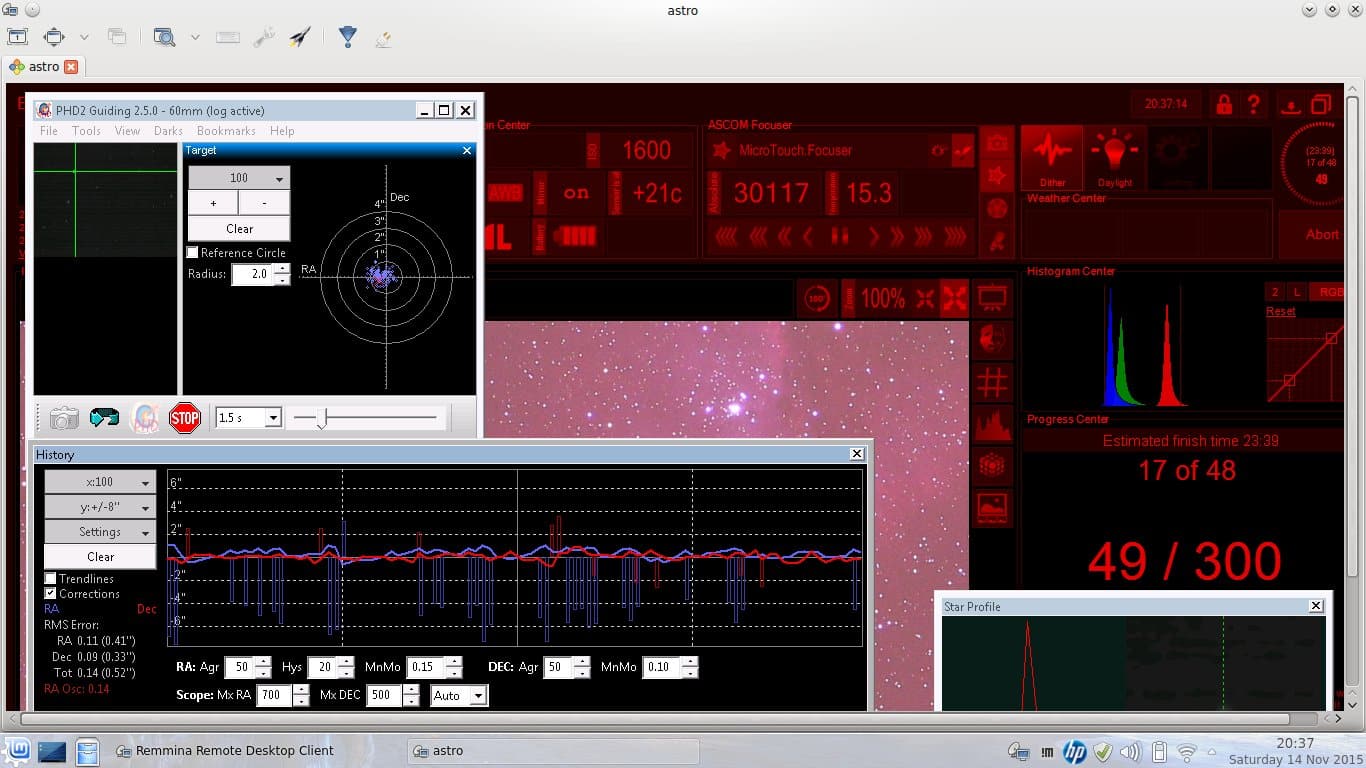Click the focuser single step right arrow
Image resolution: width=1366 pixels, height=768 pixels.
click(873, 237)
